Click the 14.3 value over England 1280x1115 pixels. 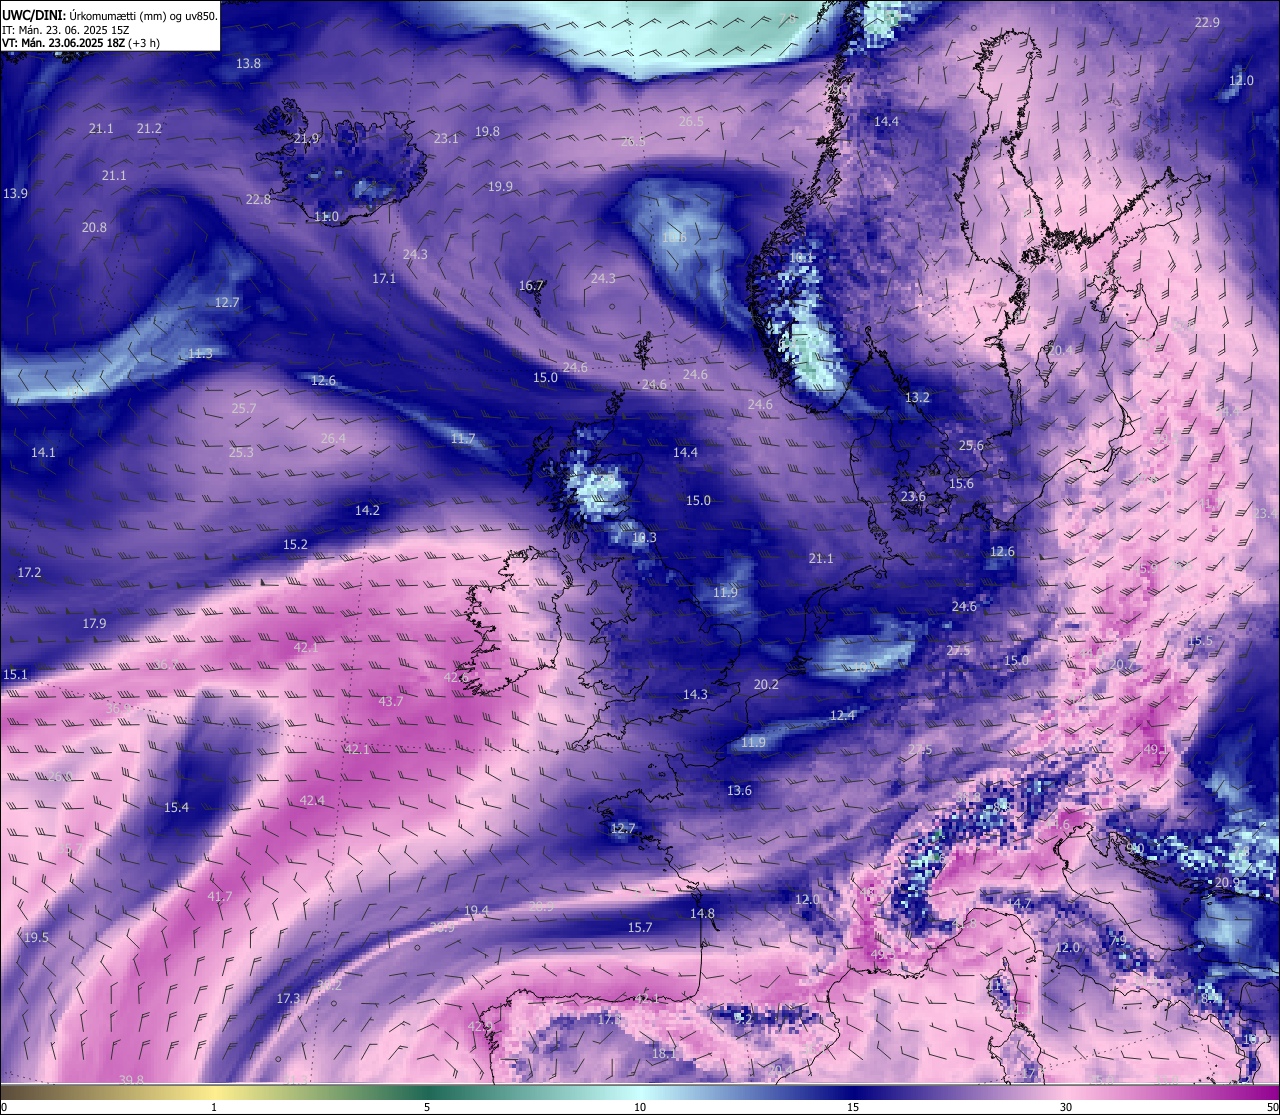tap(695, 694)
